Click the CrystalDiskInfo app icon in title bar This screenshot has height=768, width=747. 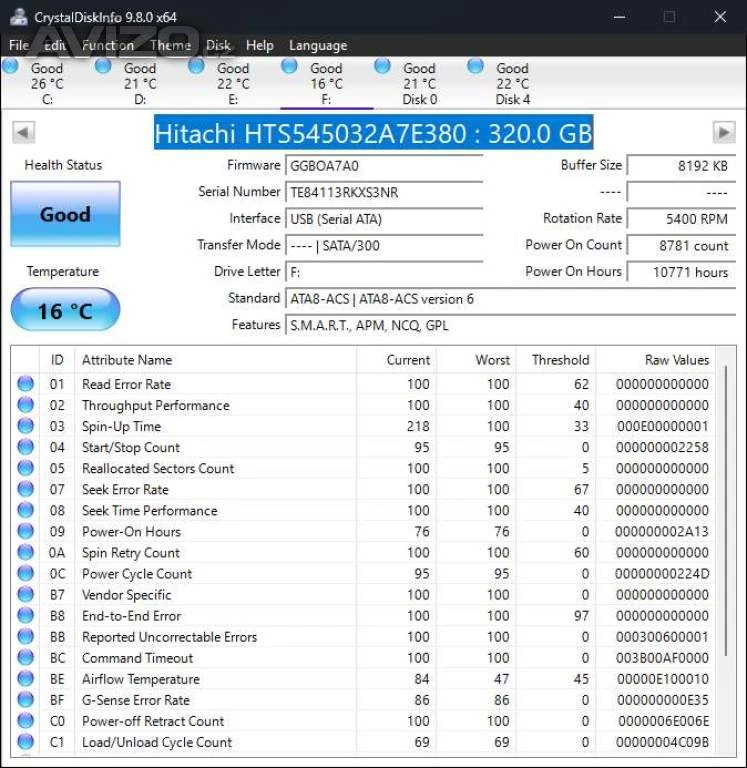click(19, 16)
